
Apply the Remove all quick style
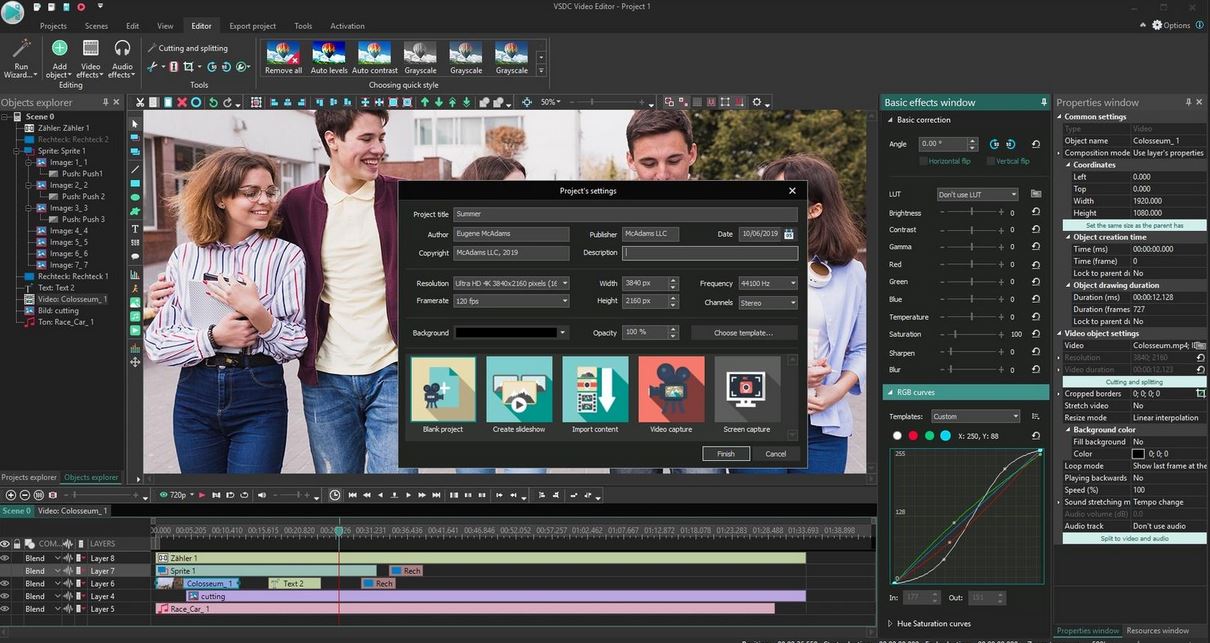(x=283, y=58)
